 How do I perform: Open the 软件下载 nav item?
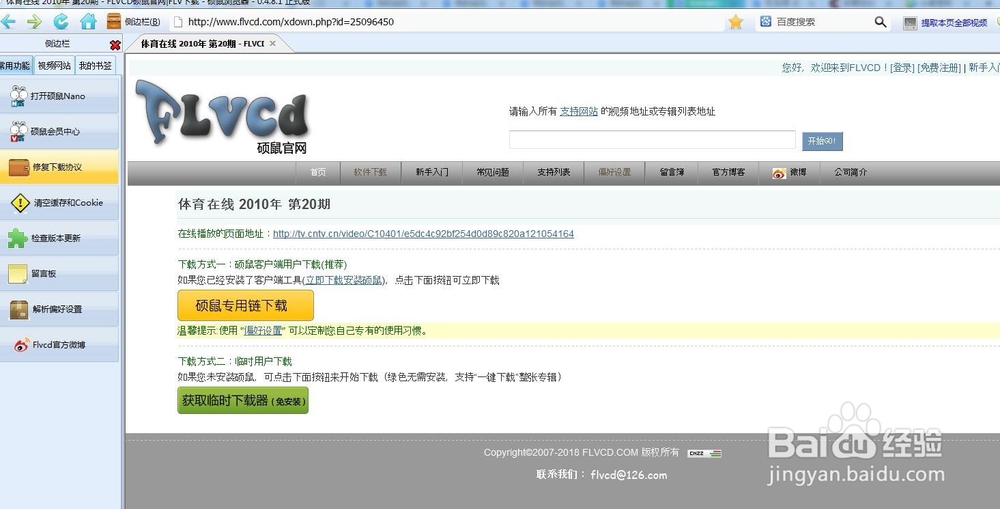coord(371,172)
